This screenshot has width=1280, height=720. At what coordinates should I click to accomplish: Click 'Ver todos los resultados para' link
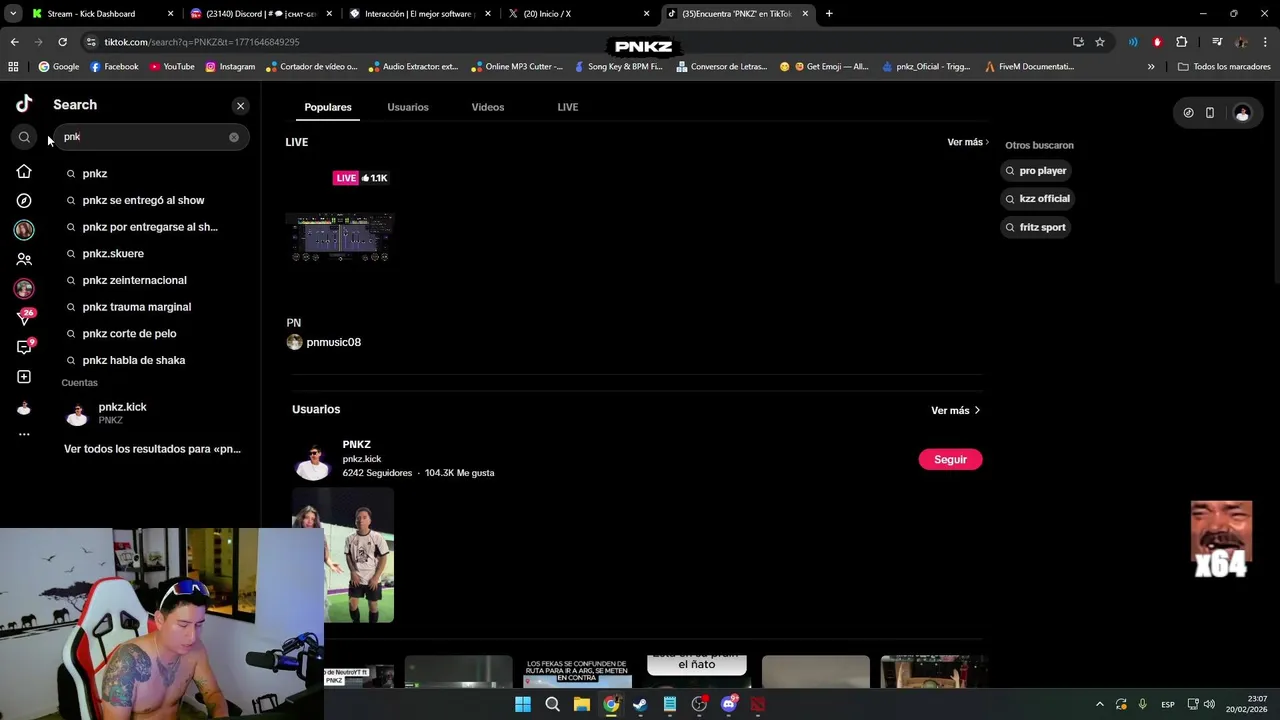click(152, 449)
